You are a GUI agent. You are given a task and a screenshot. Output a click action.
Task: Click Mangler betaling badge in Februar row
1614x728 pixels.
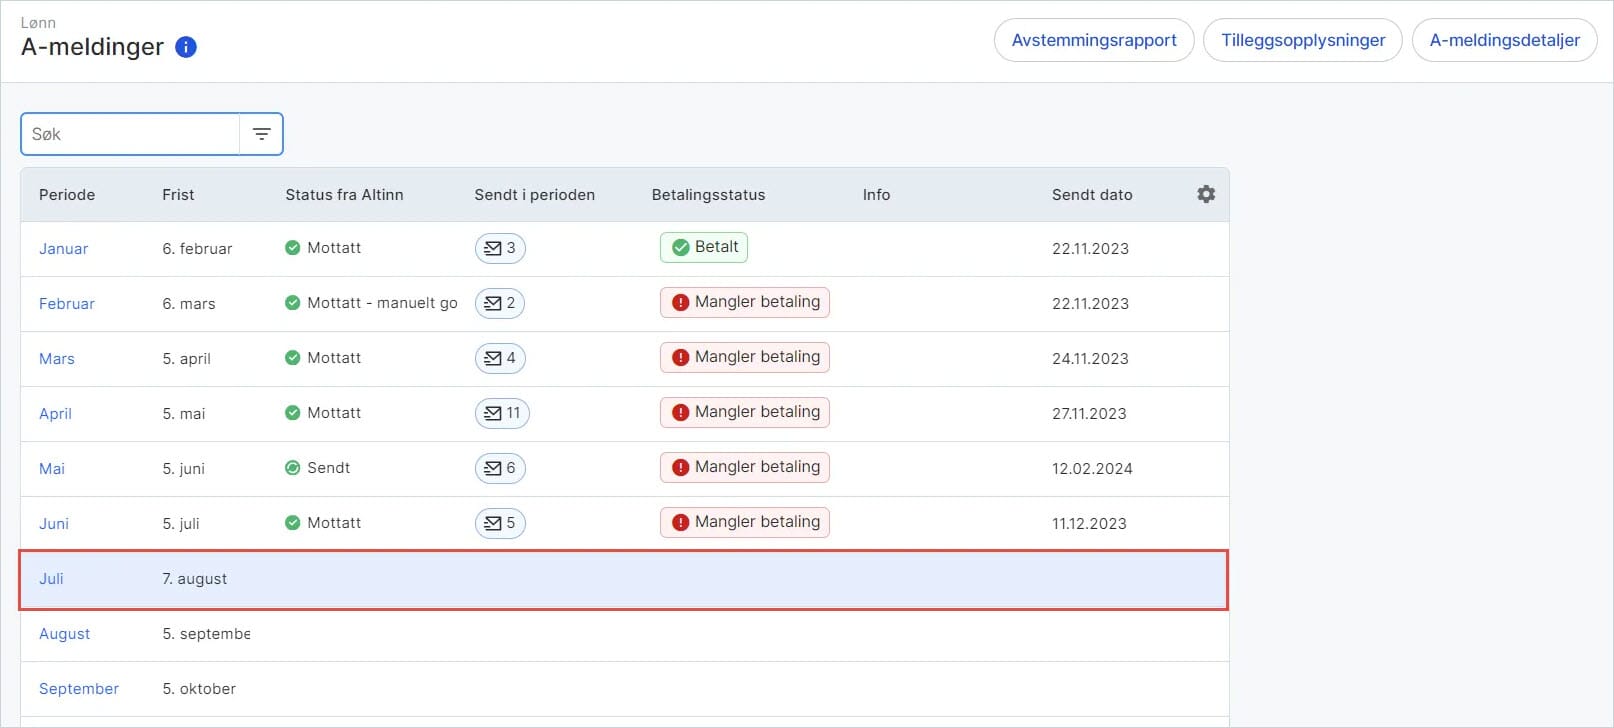(x=745, y=302)
